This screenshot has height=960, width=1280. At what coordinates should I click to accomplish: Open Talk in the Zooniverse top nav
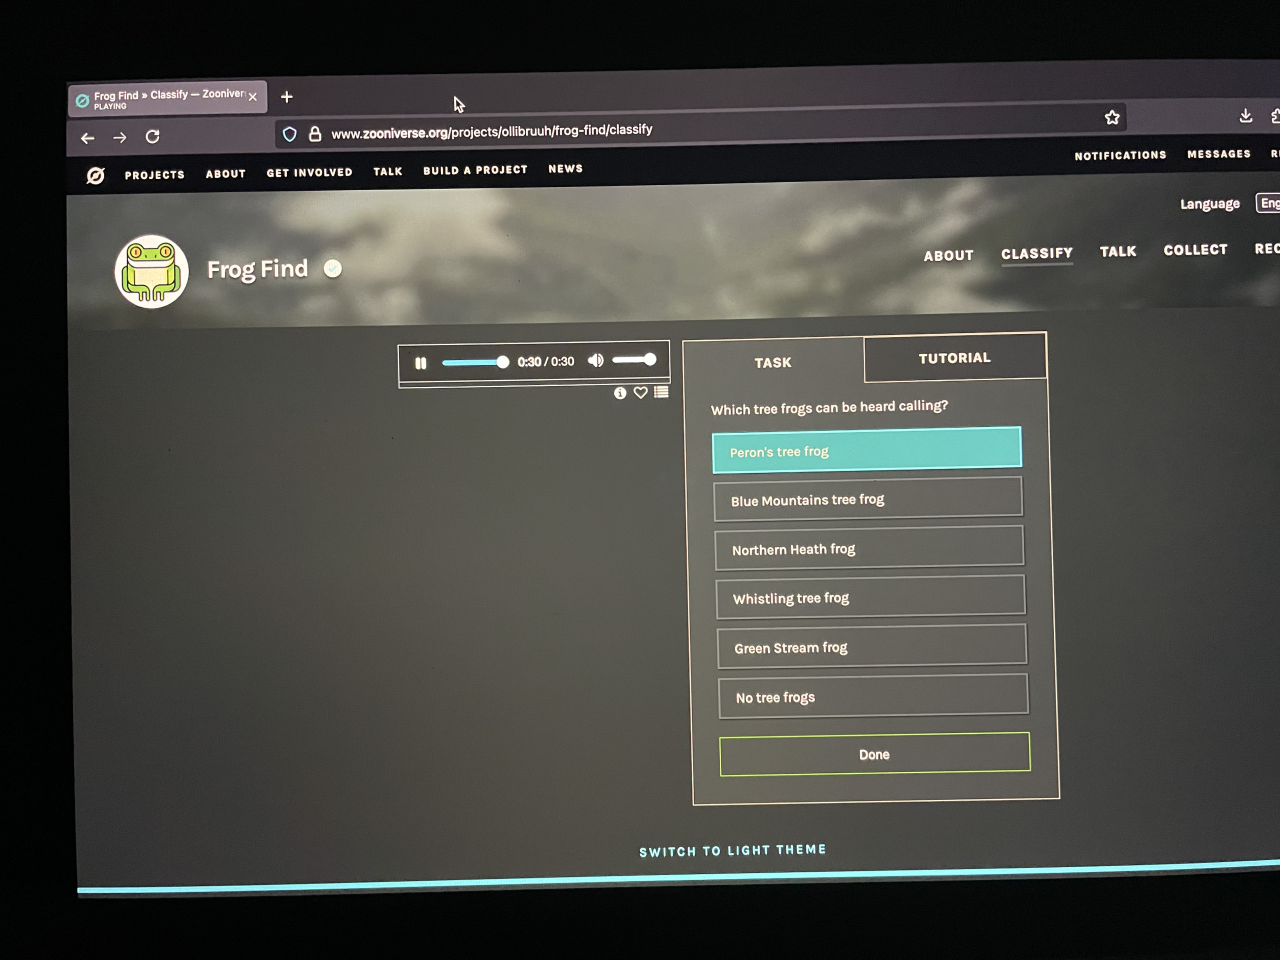pos(387,172)
